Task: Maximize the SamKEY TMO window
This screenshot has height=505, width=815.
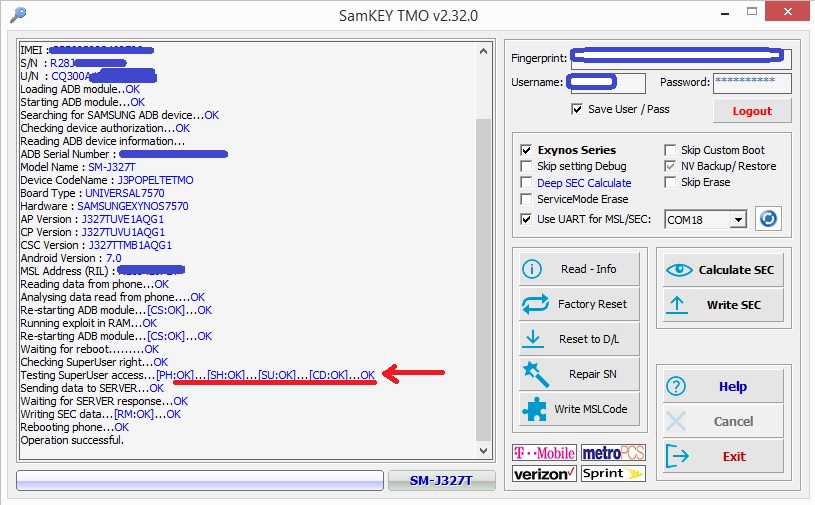Action: pos(752,11)
